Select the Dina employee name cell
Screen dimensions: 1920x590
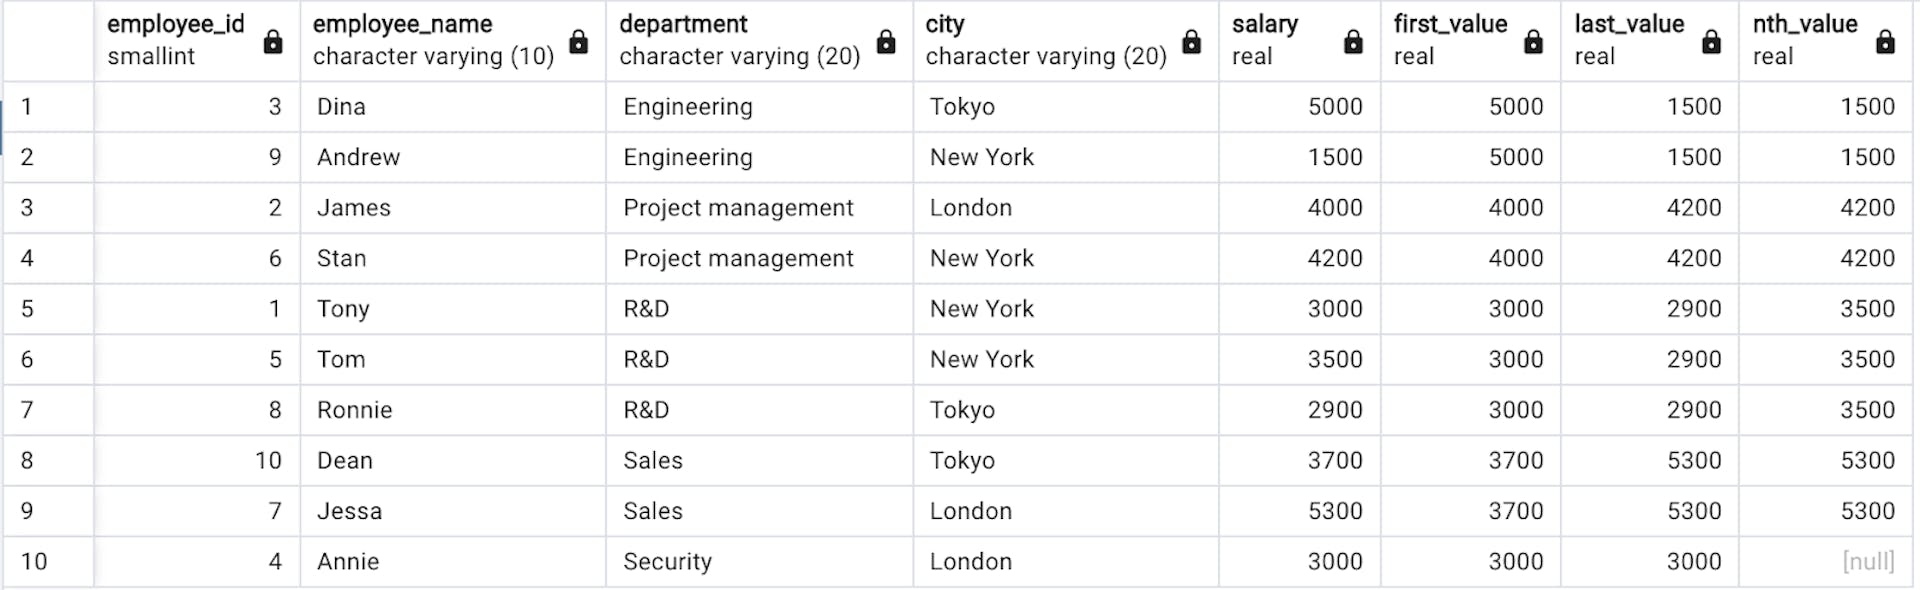(452, 107)
